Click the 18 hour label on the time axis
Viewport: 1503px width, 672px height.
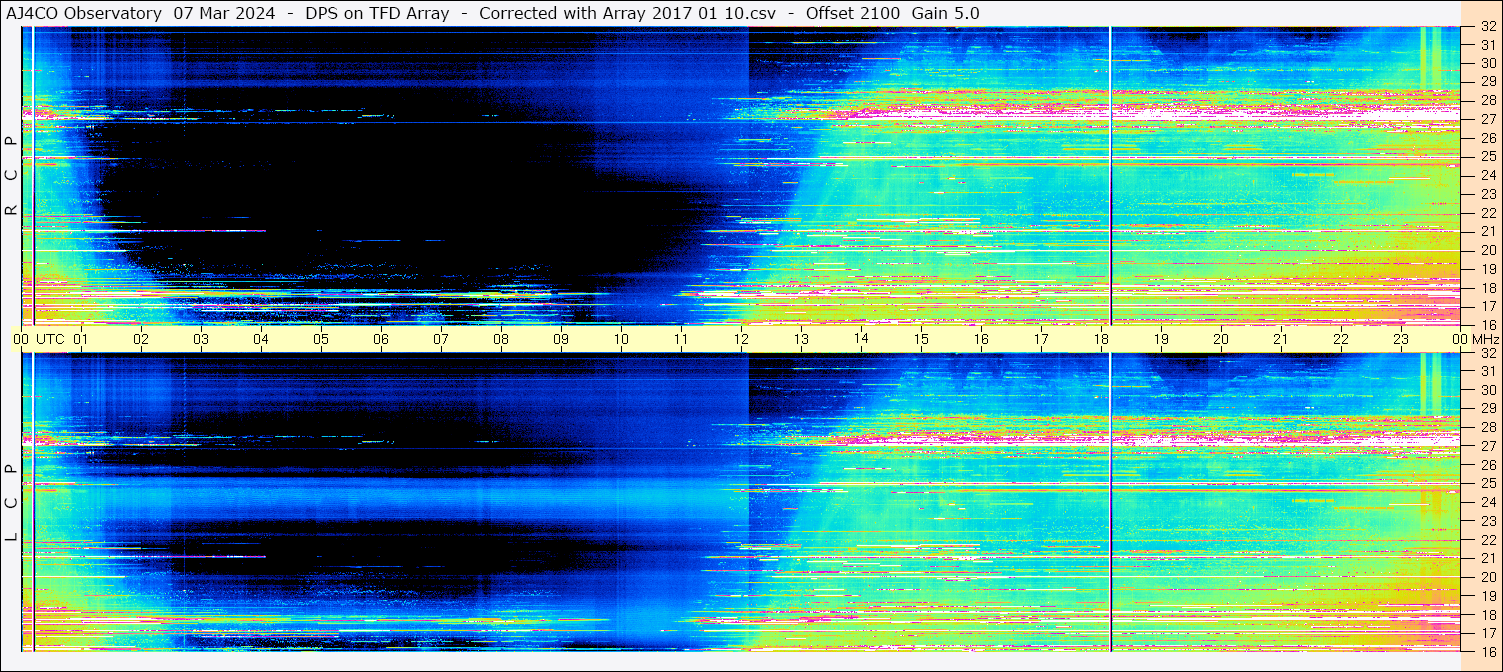pos(1101,339)
